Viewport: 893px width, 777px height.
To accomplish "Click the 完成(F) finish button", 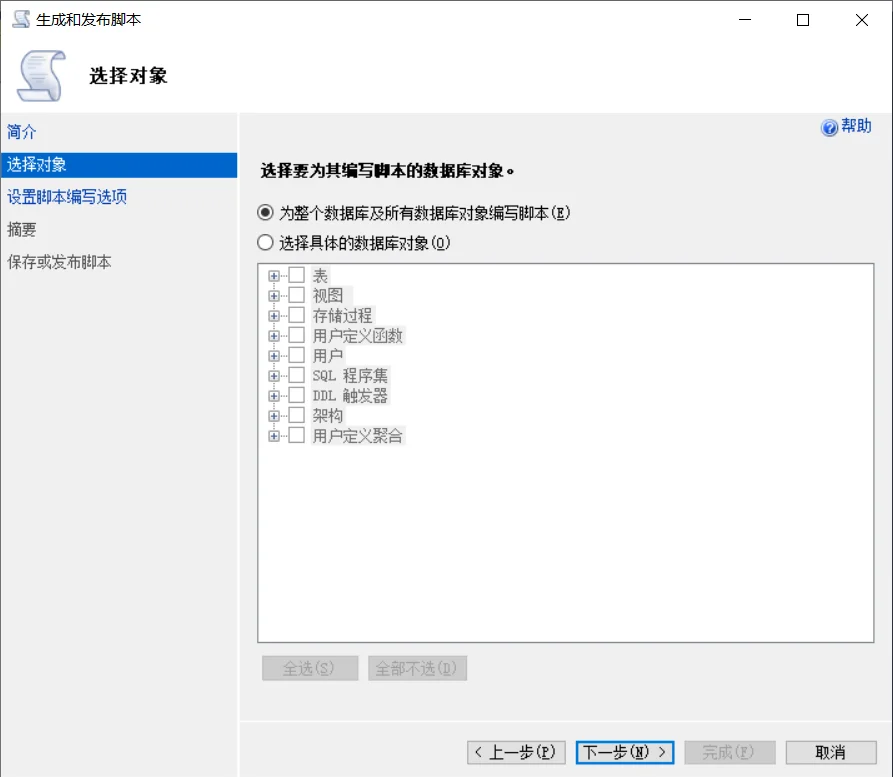I will click(x=730, y=753).
